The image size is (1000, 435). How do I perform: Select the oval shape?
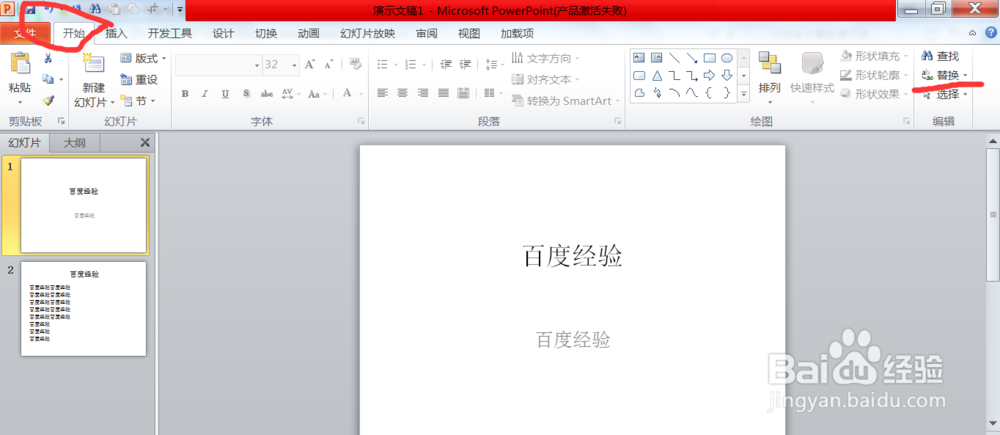(x=727, y=58)
